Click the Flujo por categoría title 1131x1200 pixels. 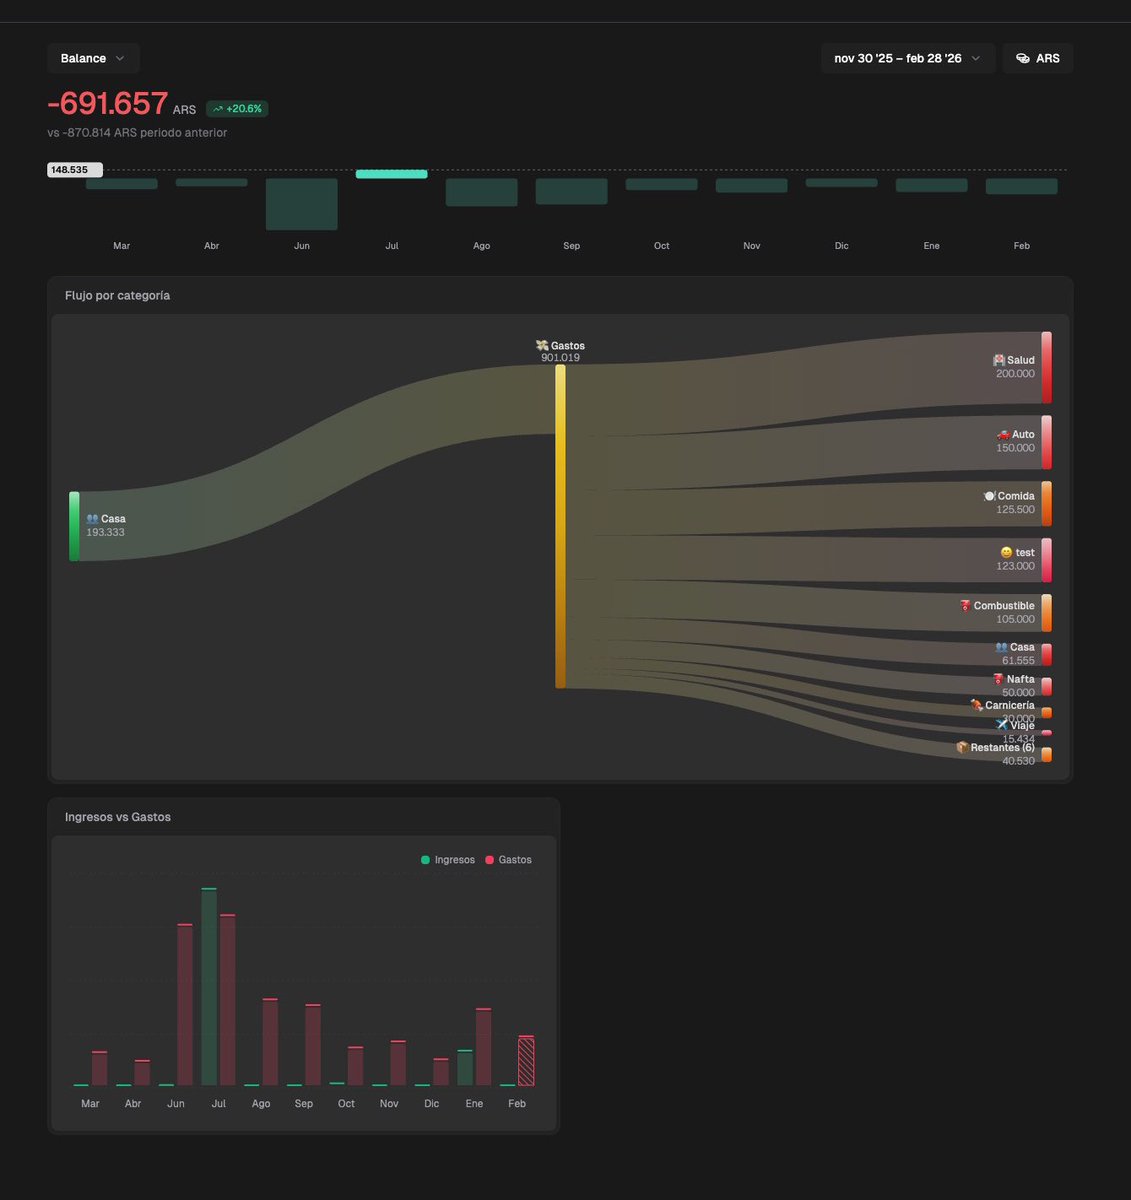[x=117, y=296]
